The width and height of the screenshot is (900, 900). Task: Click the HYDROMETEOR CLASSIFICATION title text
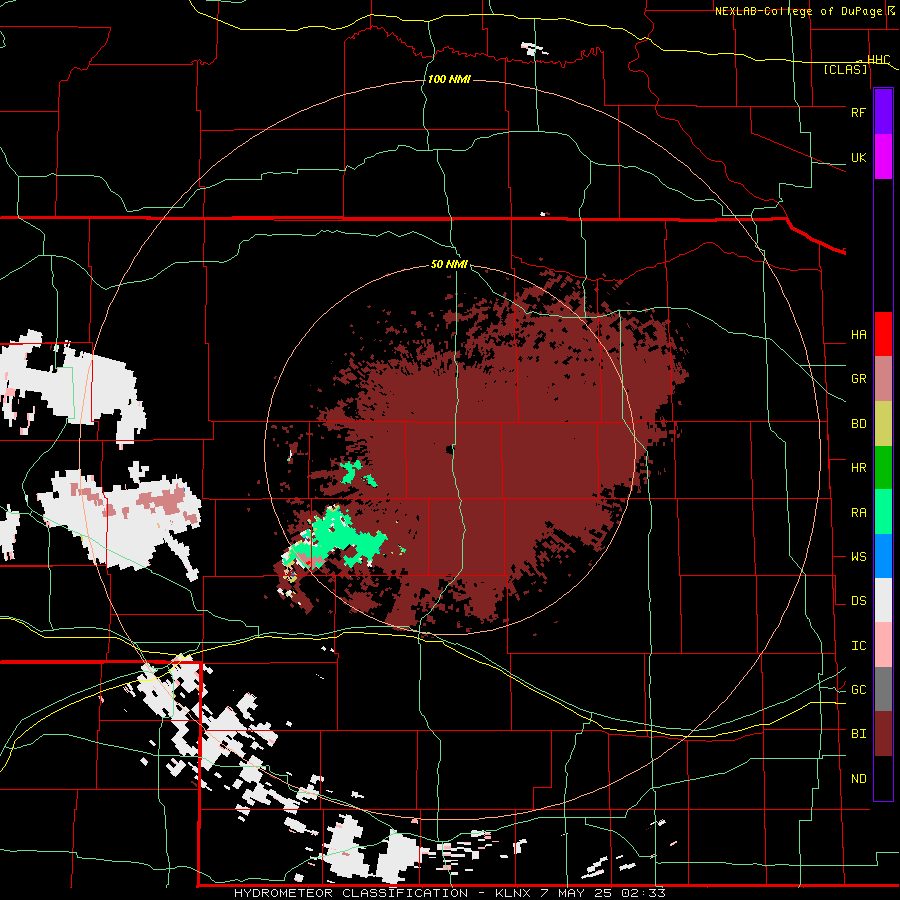tap(351, 893)
